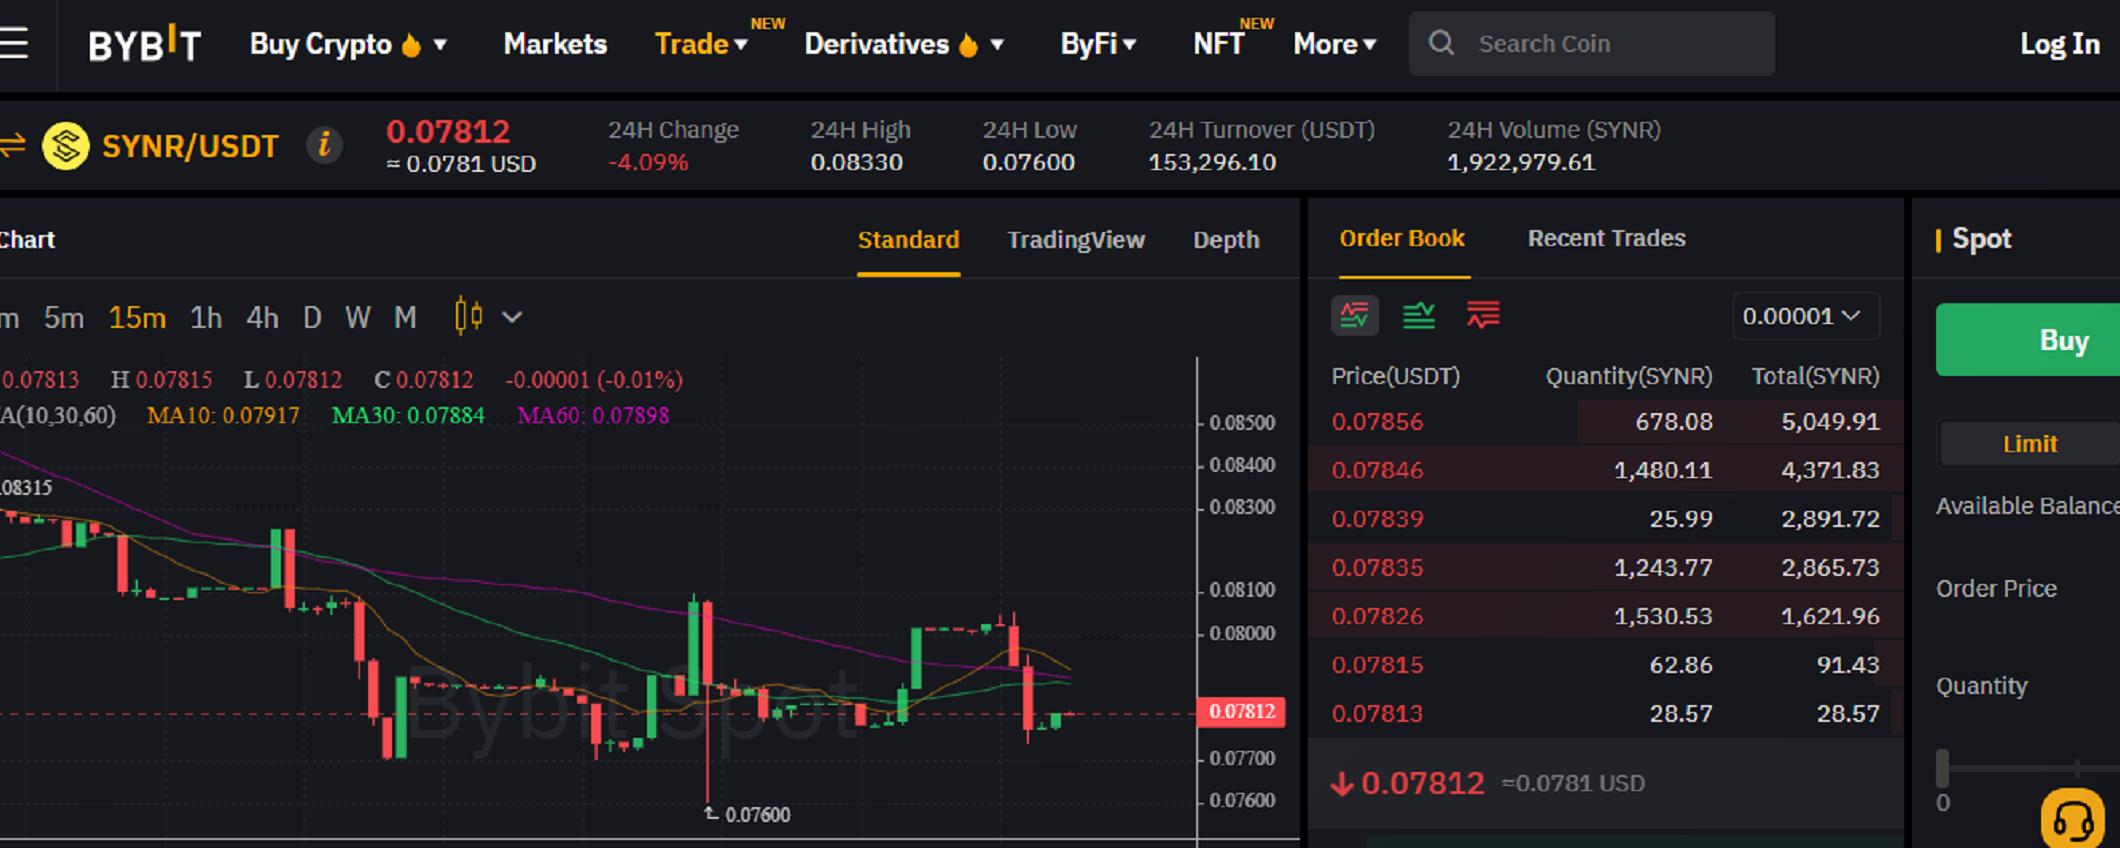2120x848 pixels.
Task: Click the candlestick chart type icon
Action: [468, 316]
